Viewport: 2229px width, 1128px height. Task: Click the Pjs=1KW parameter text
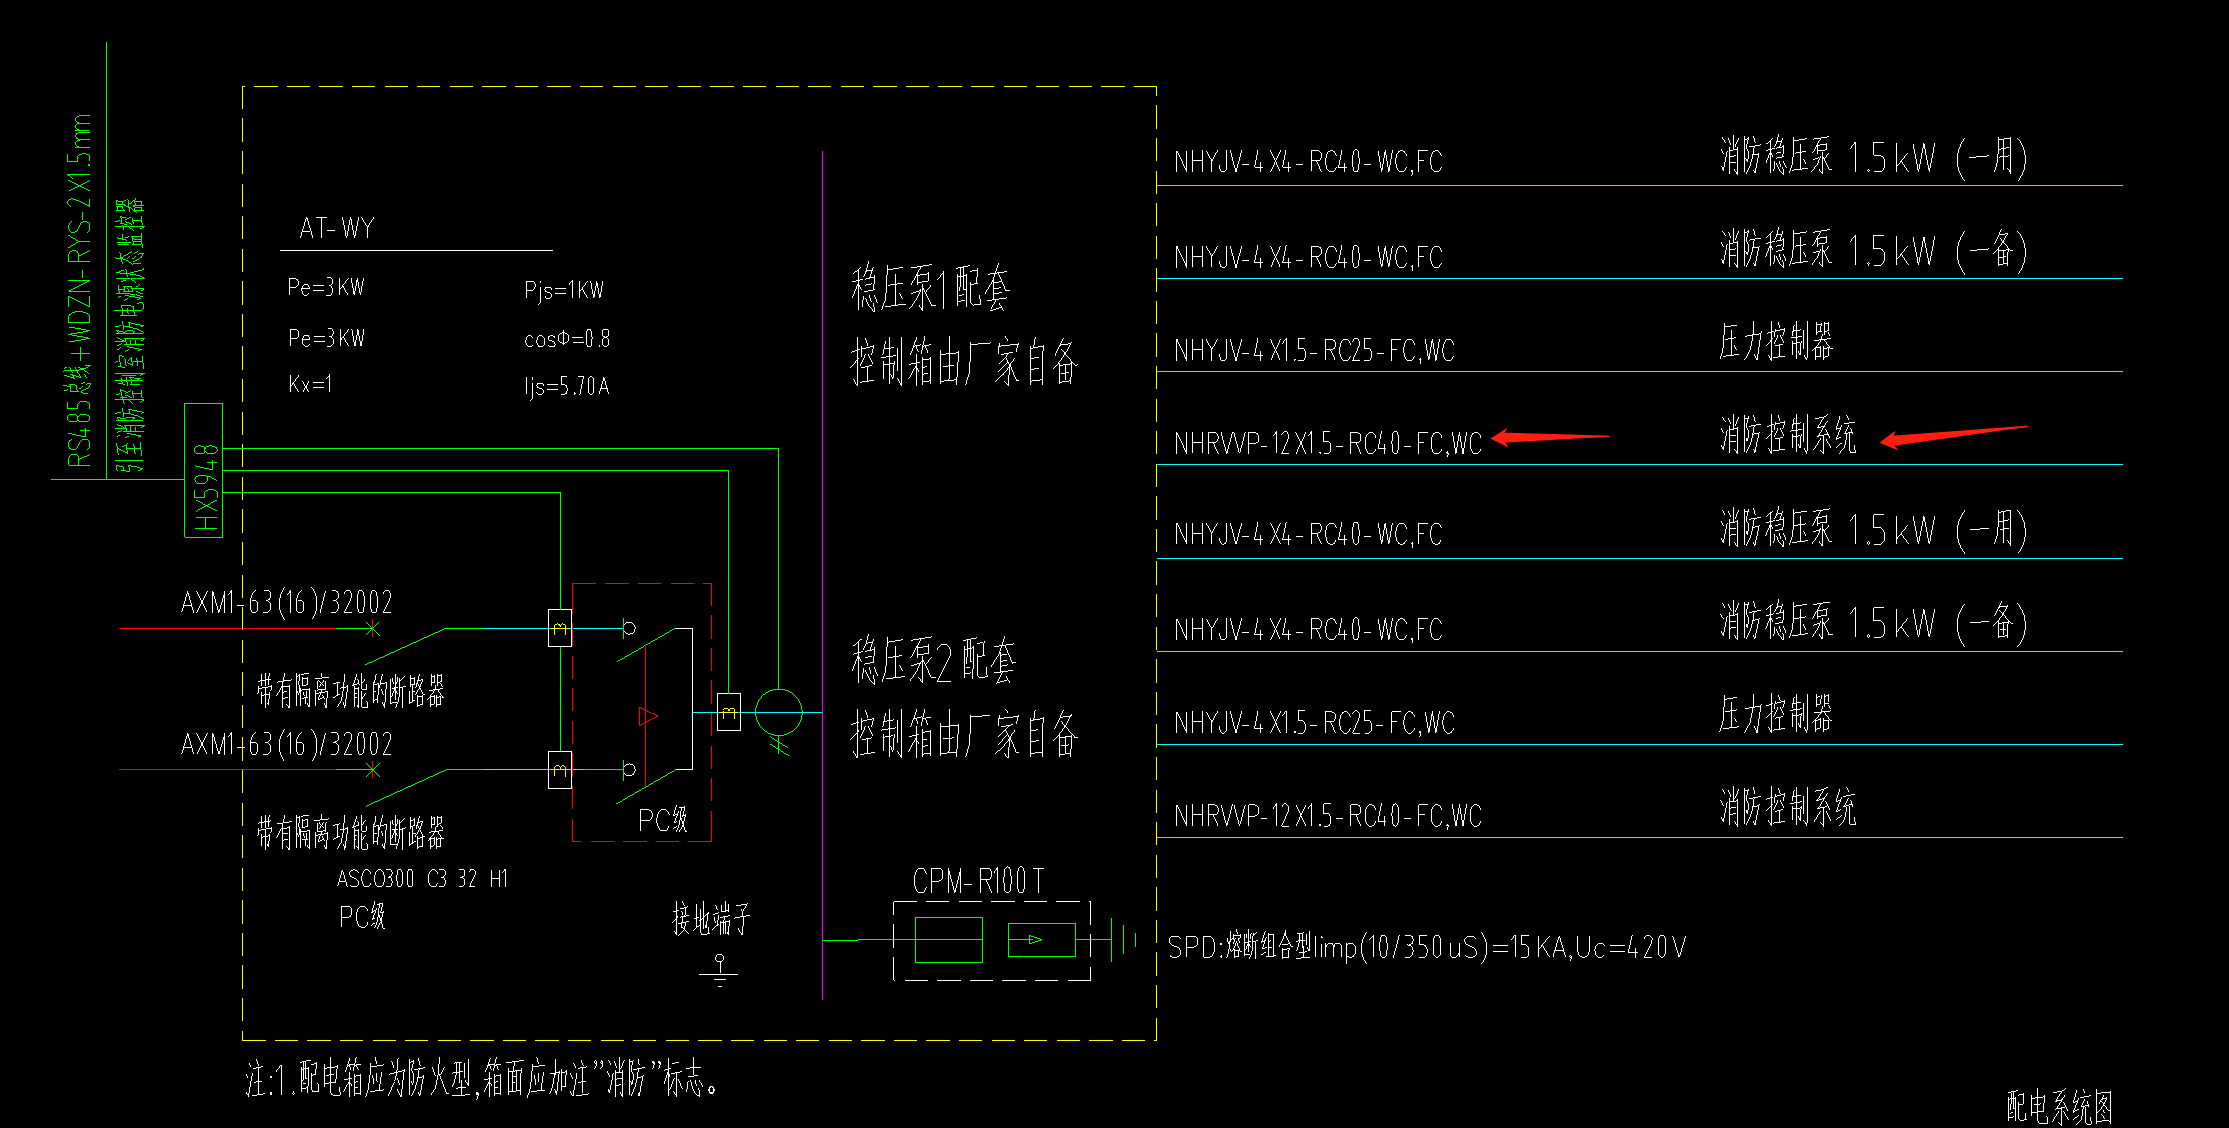(x=564, y=291)
